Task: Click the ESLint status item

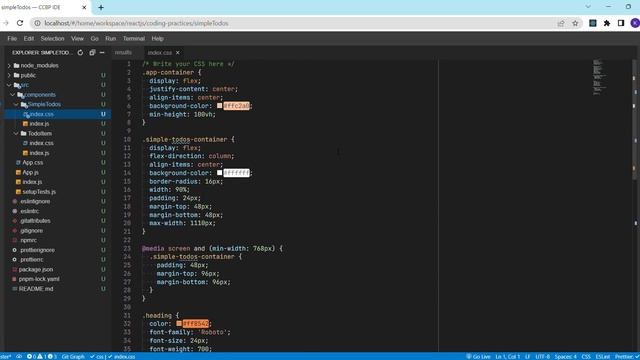Action: pyautogui.click(x=603, y=356)
